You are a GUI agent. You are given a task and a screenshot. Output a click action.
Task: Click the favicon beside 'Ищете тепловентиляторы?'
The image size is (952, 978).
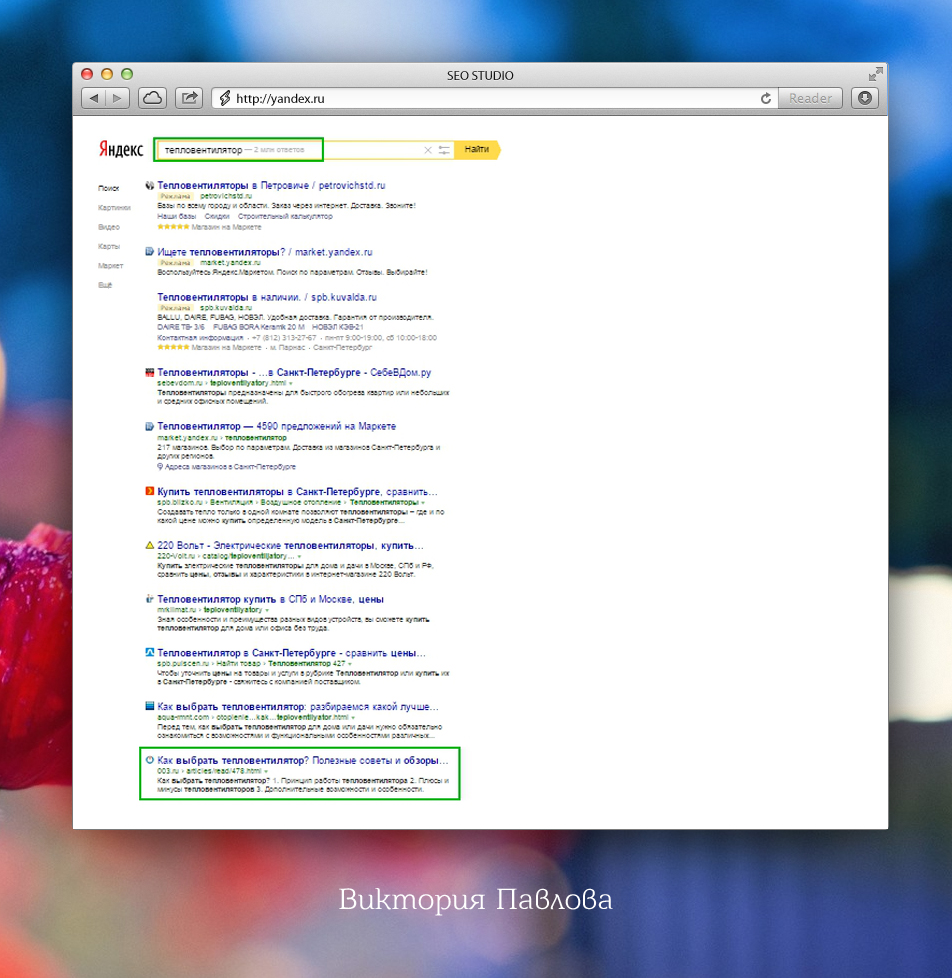[150, 251]
